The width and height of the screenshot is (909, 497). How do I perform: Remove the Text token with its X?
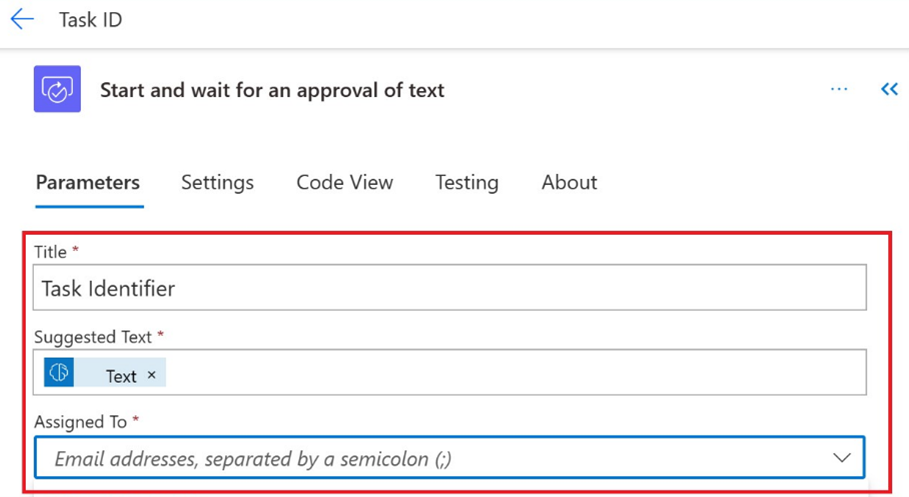(x=152, y=375)
